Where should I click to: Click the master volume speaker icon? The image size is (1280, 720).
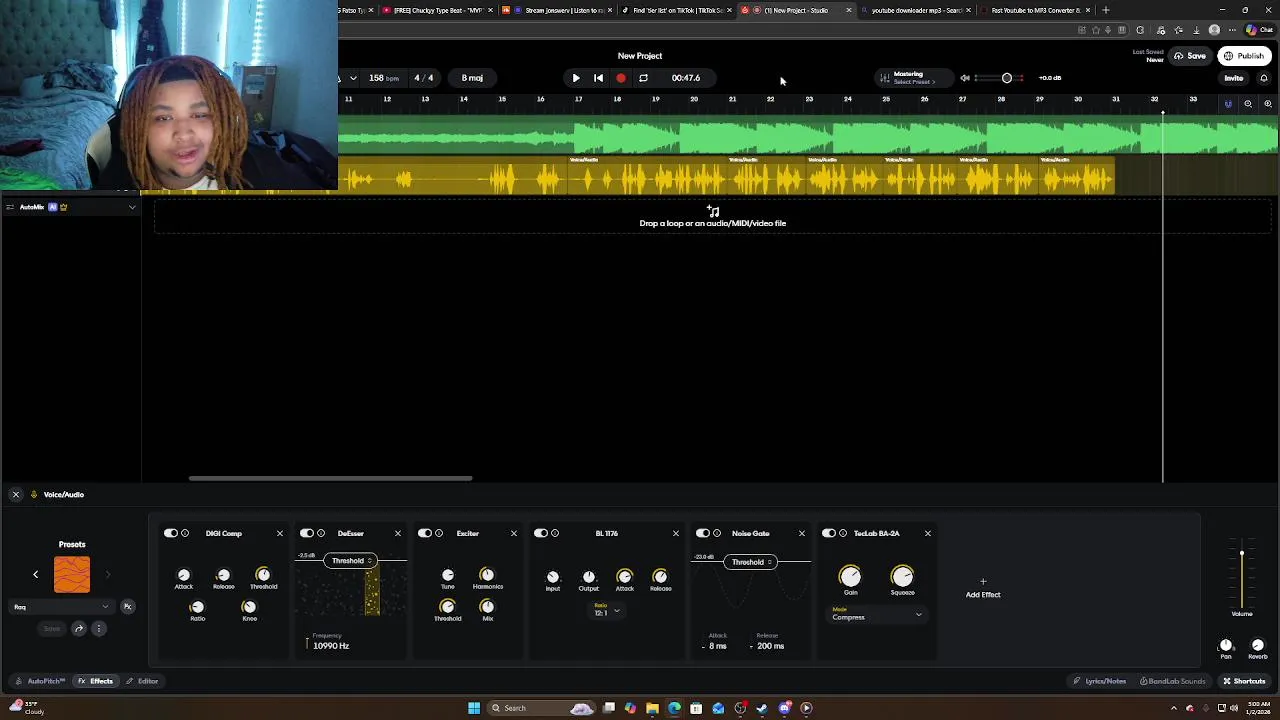[x=965, y=78]
